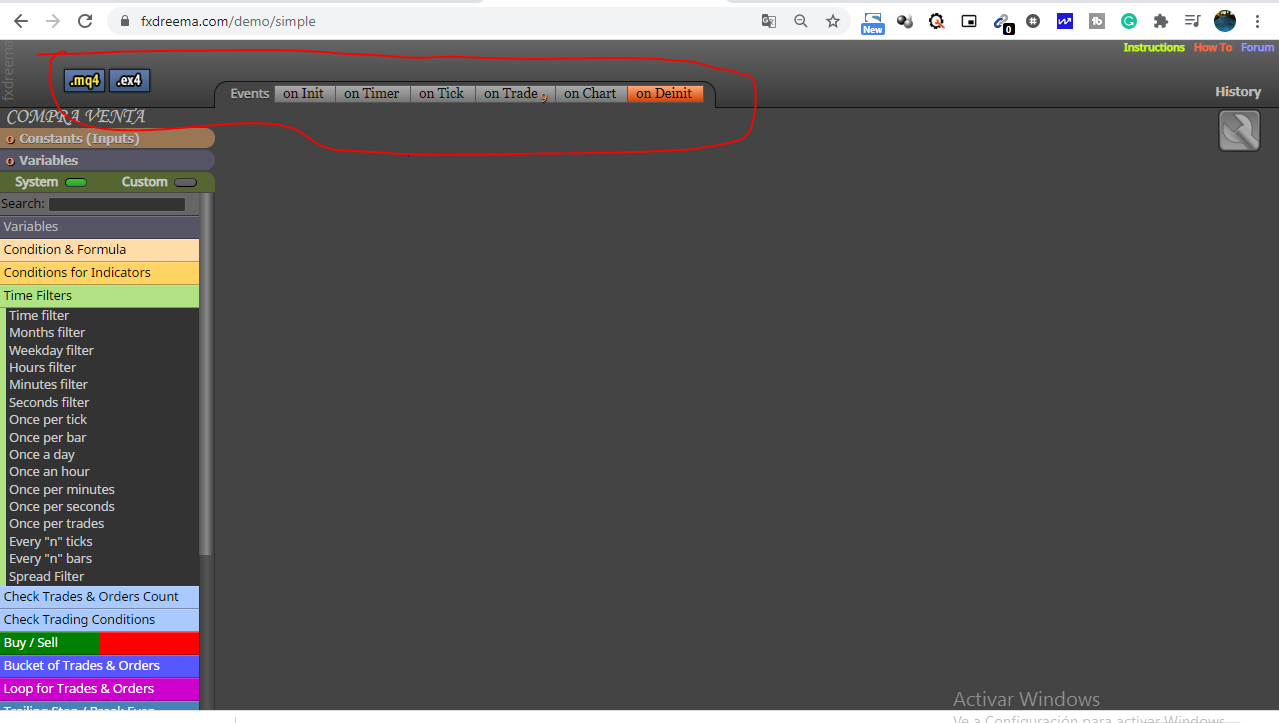Viewport: 1279px width, 723px height.
Task: Select the Once per minutes block
Action: click(62, 489)
